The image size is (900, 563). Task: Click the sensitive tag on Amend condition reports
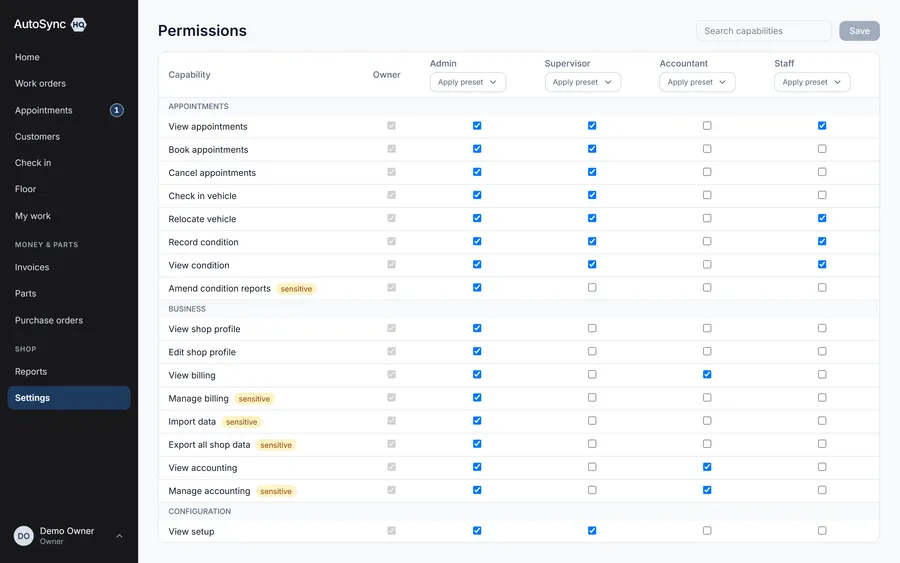click(296, 289)
